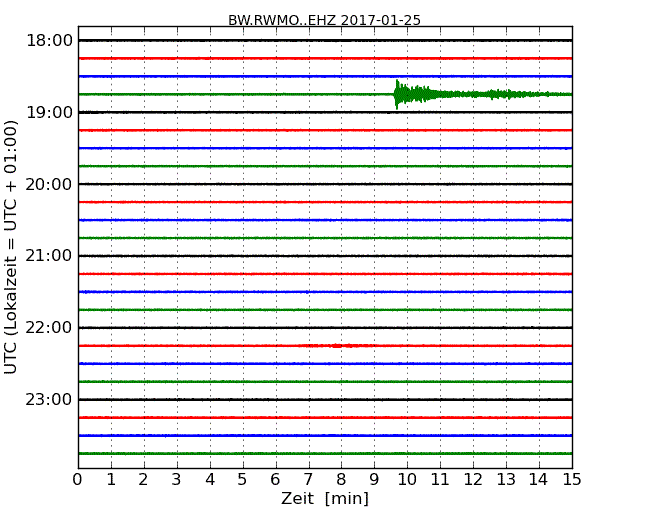
Task: Click the small red disturbance after 22:00 near minute 8
Action: tap(342, 345)
